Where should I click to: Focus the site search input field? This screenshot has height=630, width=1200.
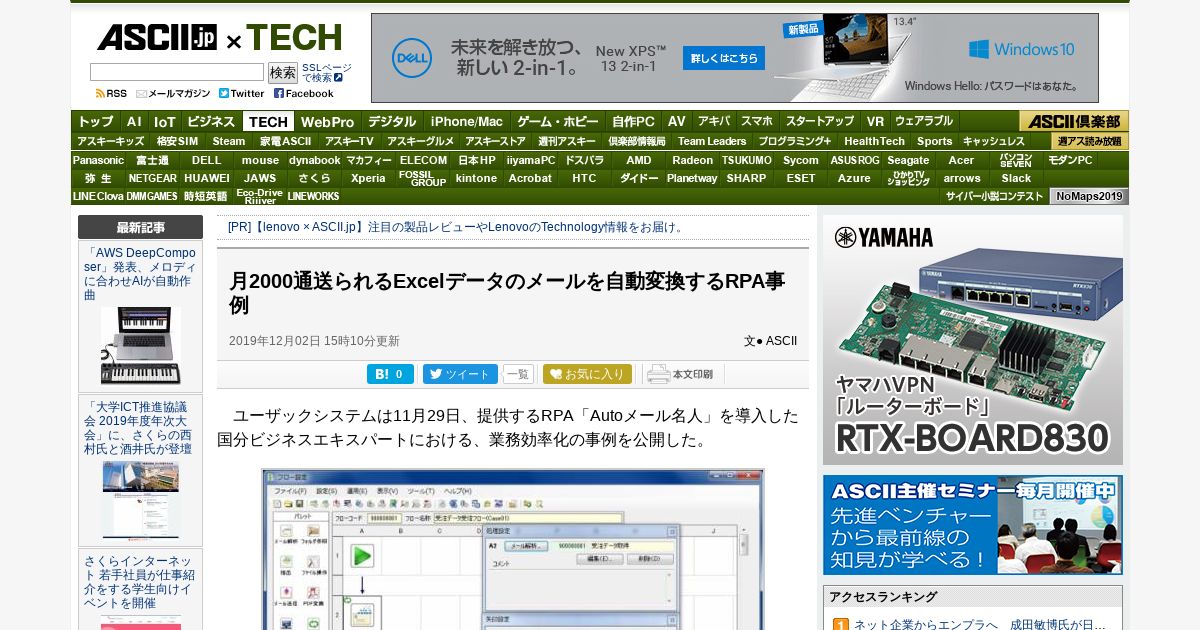coord(177,72)
